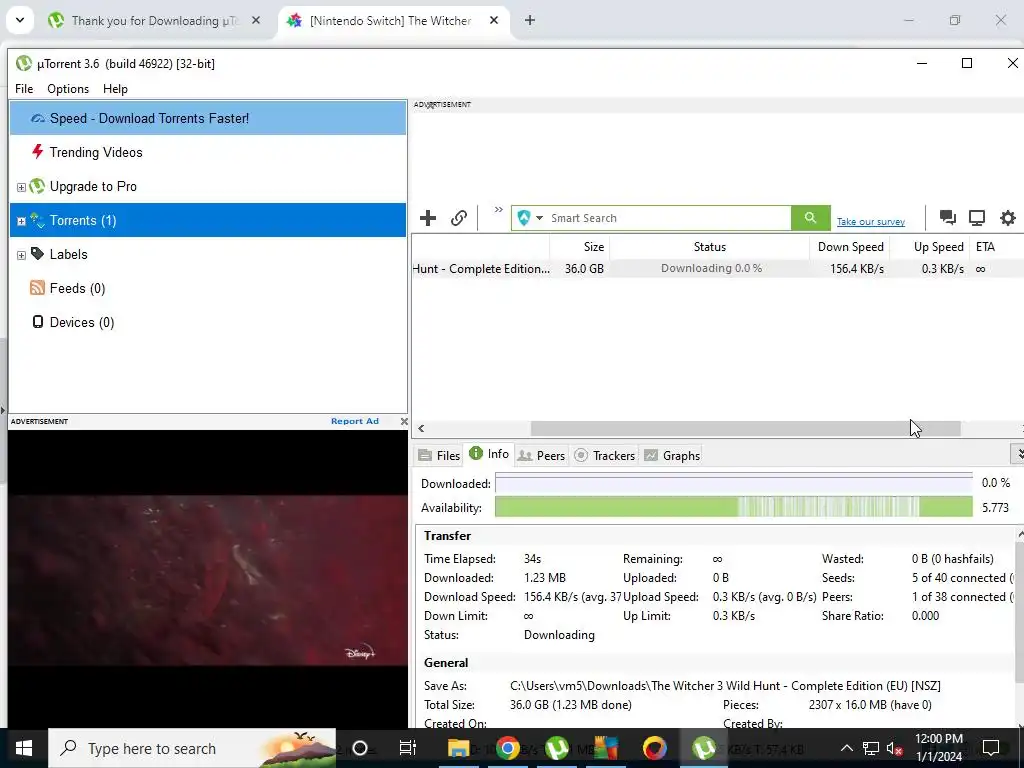Sort by Up Speed column header

[x=930, y=247]
